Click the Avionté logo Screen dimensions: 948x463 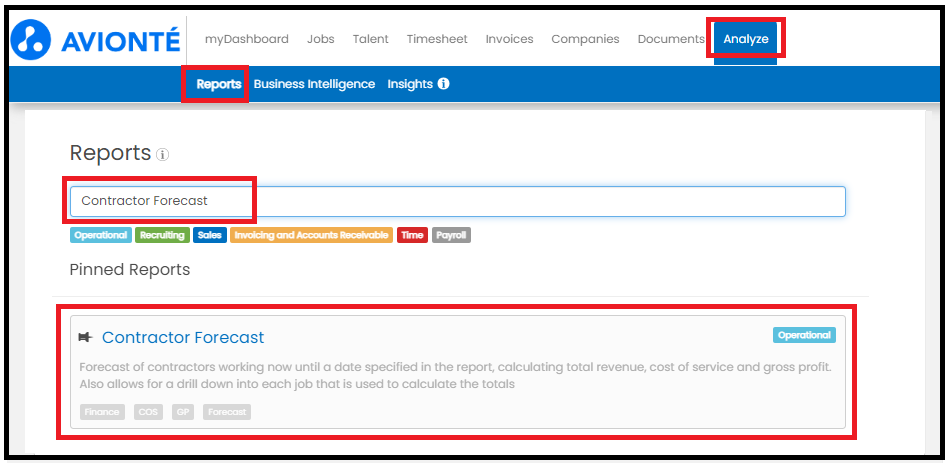point(96,39)
